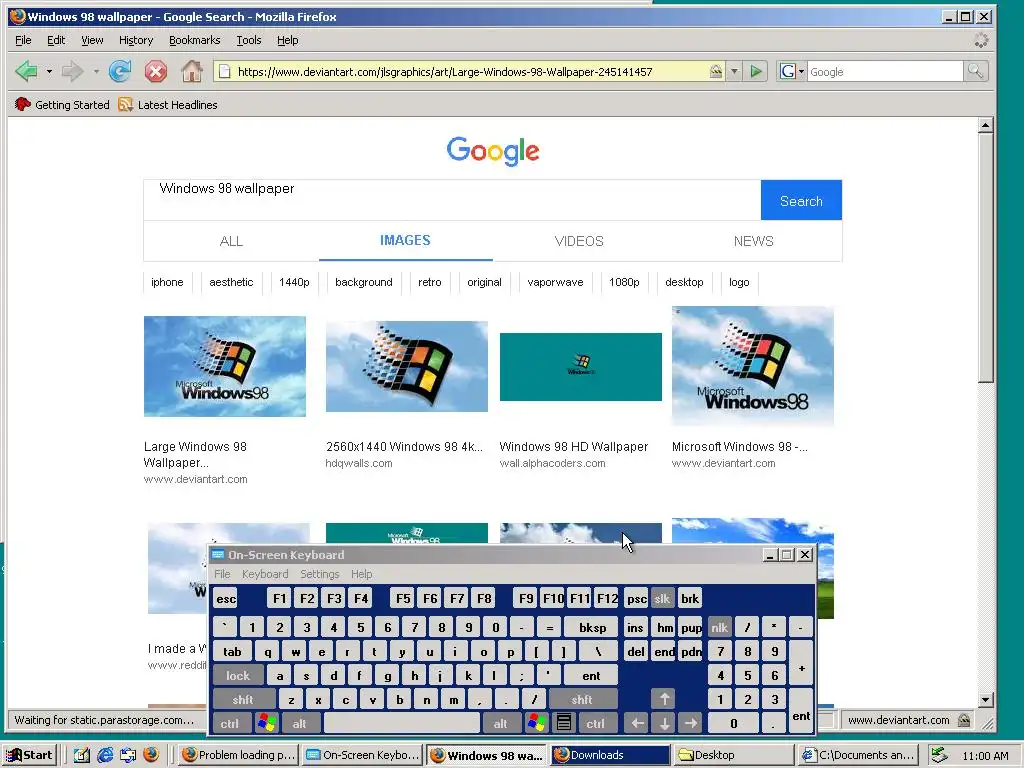Image resolution: width=1024 pixels, height=768 pixels.
Task: Click the search magnifier icon in toolbar
Action: click(975, 71)
